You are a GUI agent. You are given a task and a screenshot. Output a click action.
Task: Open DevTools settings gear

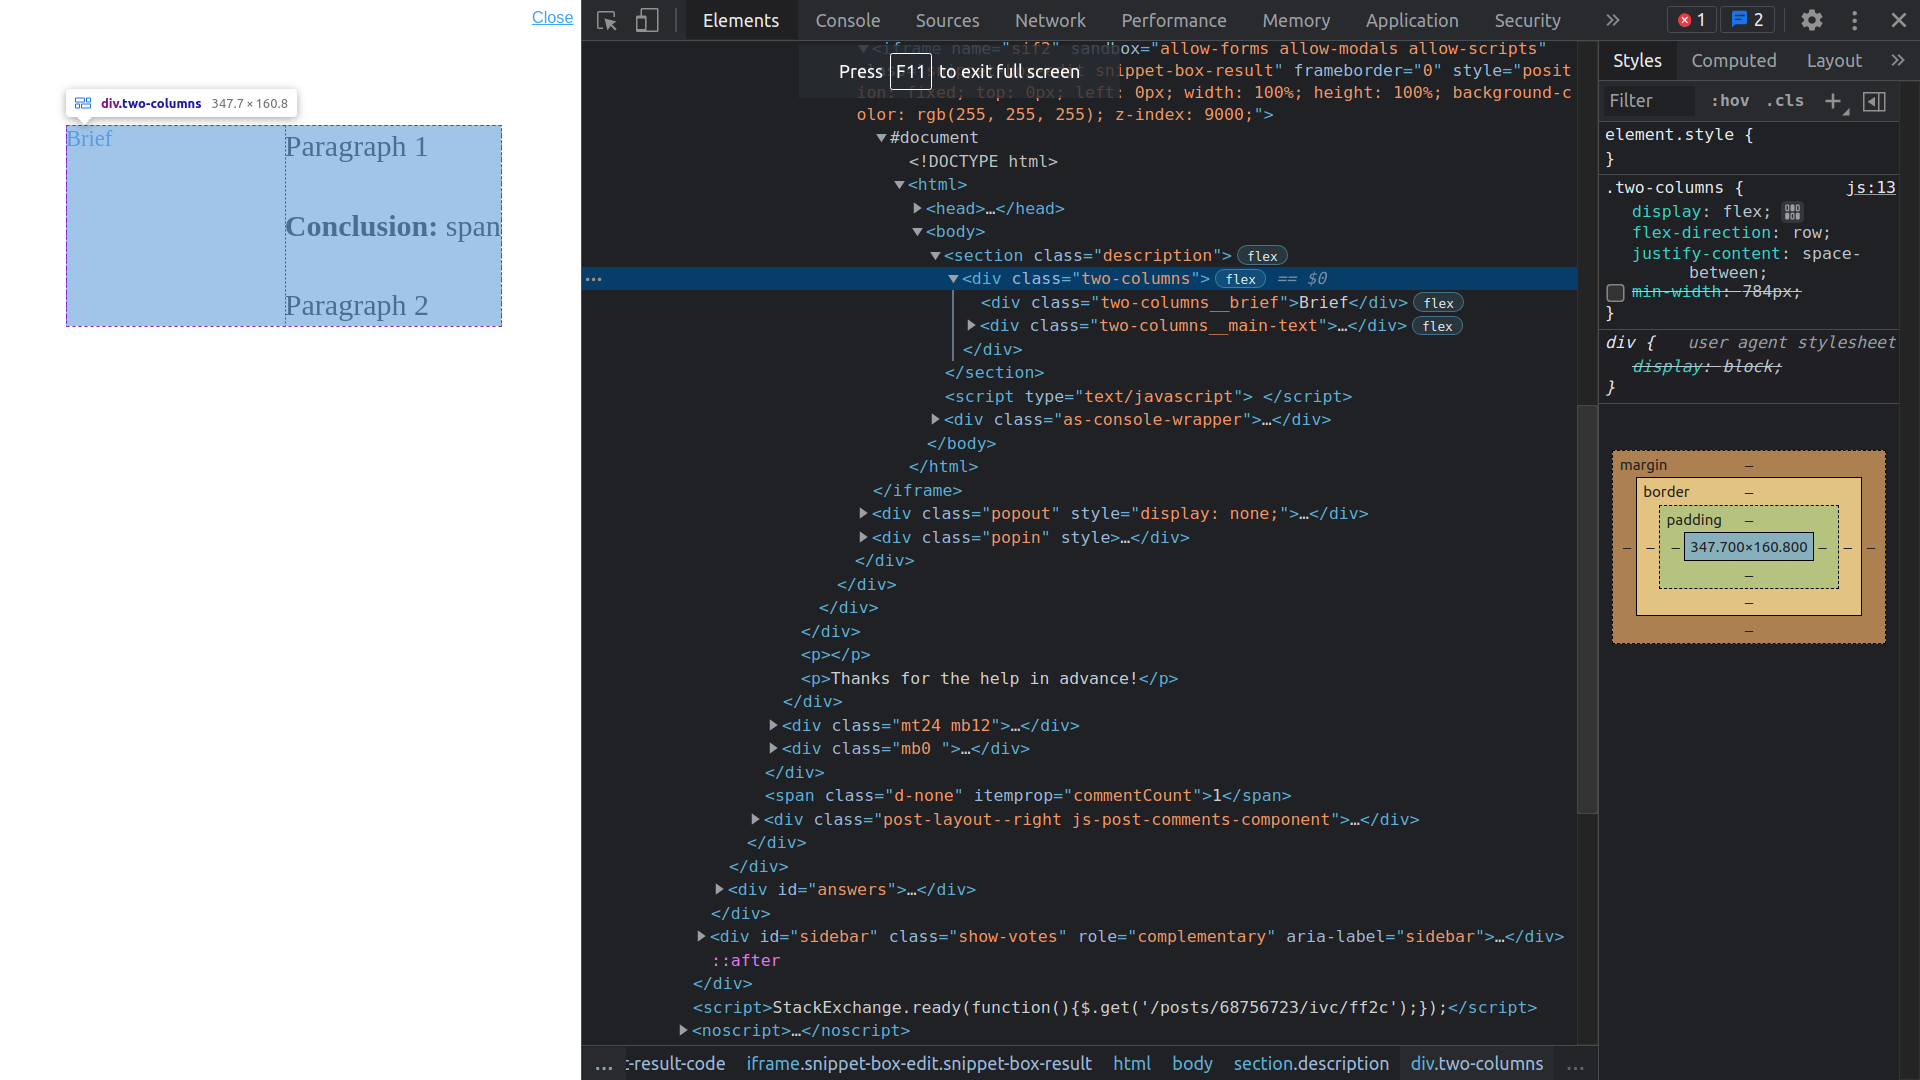coord(1811,20)
